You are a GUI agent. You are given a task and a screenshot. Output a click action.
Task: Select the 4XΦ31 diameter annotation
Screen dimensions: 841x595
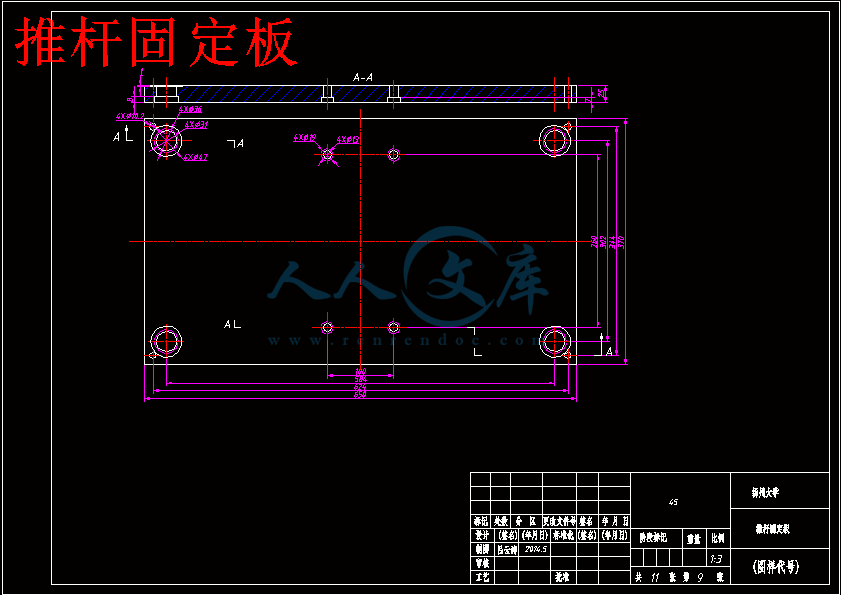[x=196, y=124]
